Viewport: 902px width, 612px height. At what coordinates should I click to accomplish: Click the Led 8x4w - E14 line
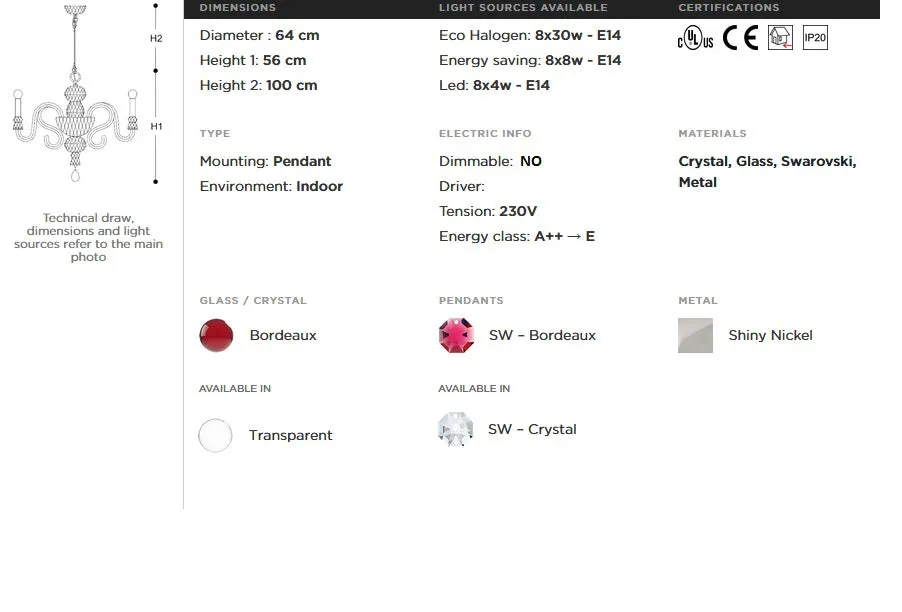494,86
